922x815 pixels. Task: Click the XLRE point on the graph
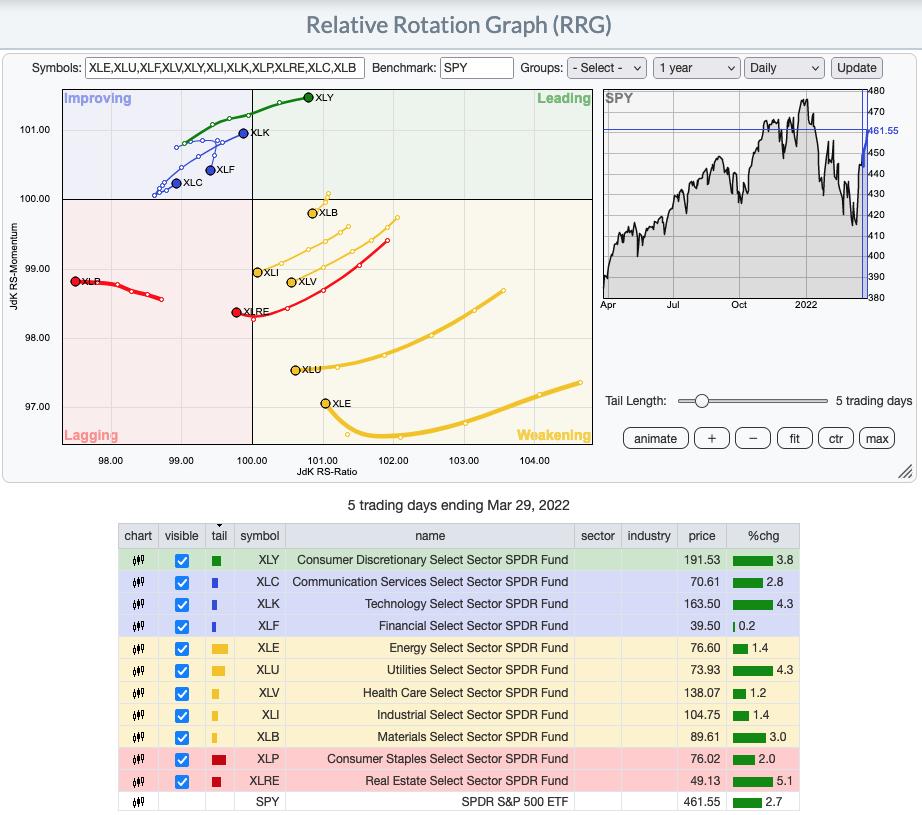pyautogui.click(x=236, y=312)
